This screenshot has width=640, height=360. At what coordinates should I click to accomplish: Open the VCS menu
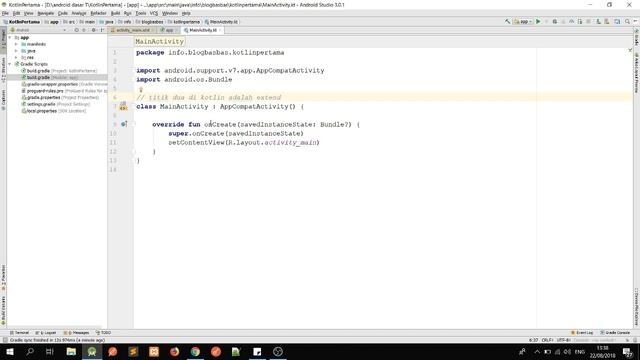point(153,13)
